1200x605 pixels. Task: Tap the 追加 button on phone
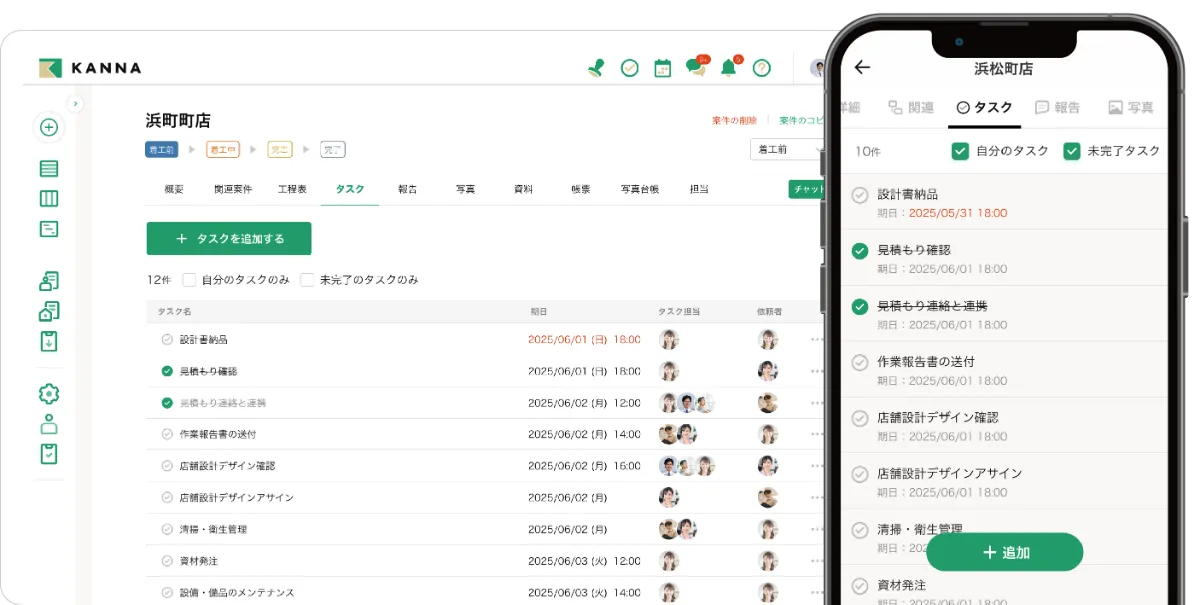pos(1004,552)
